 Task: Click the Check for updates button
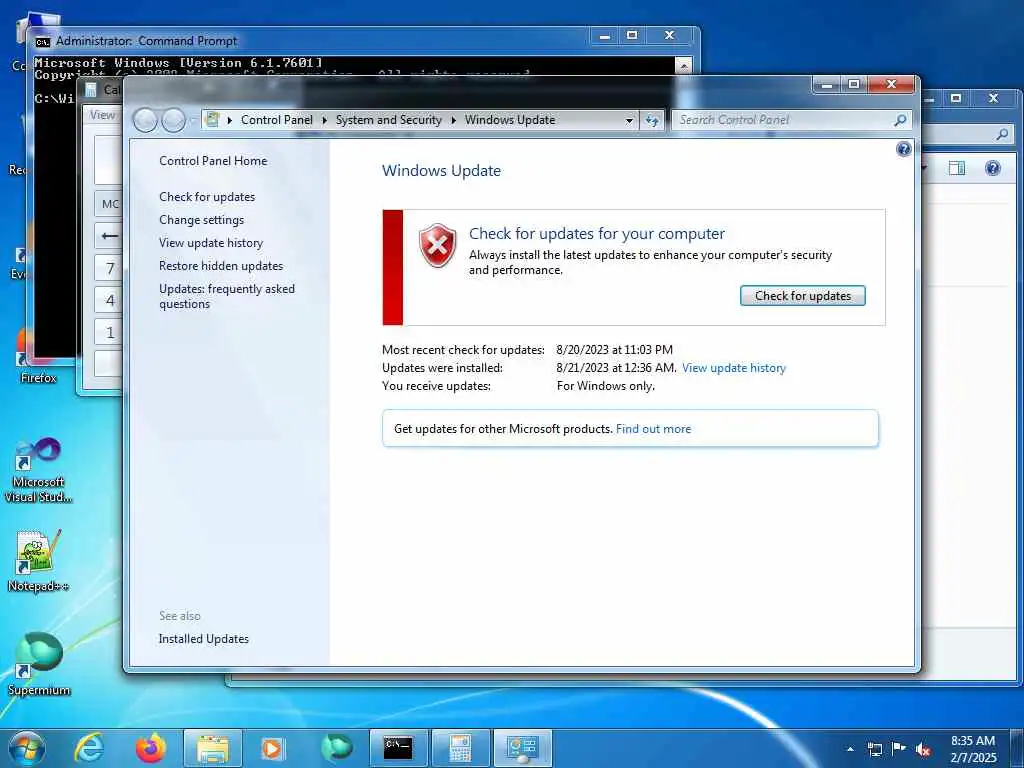point(803,296)
